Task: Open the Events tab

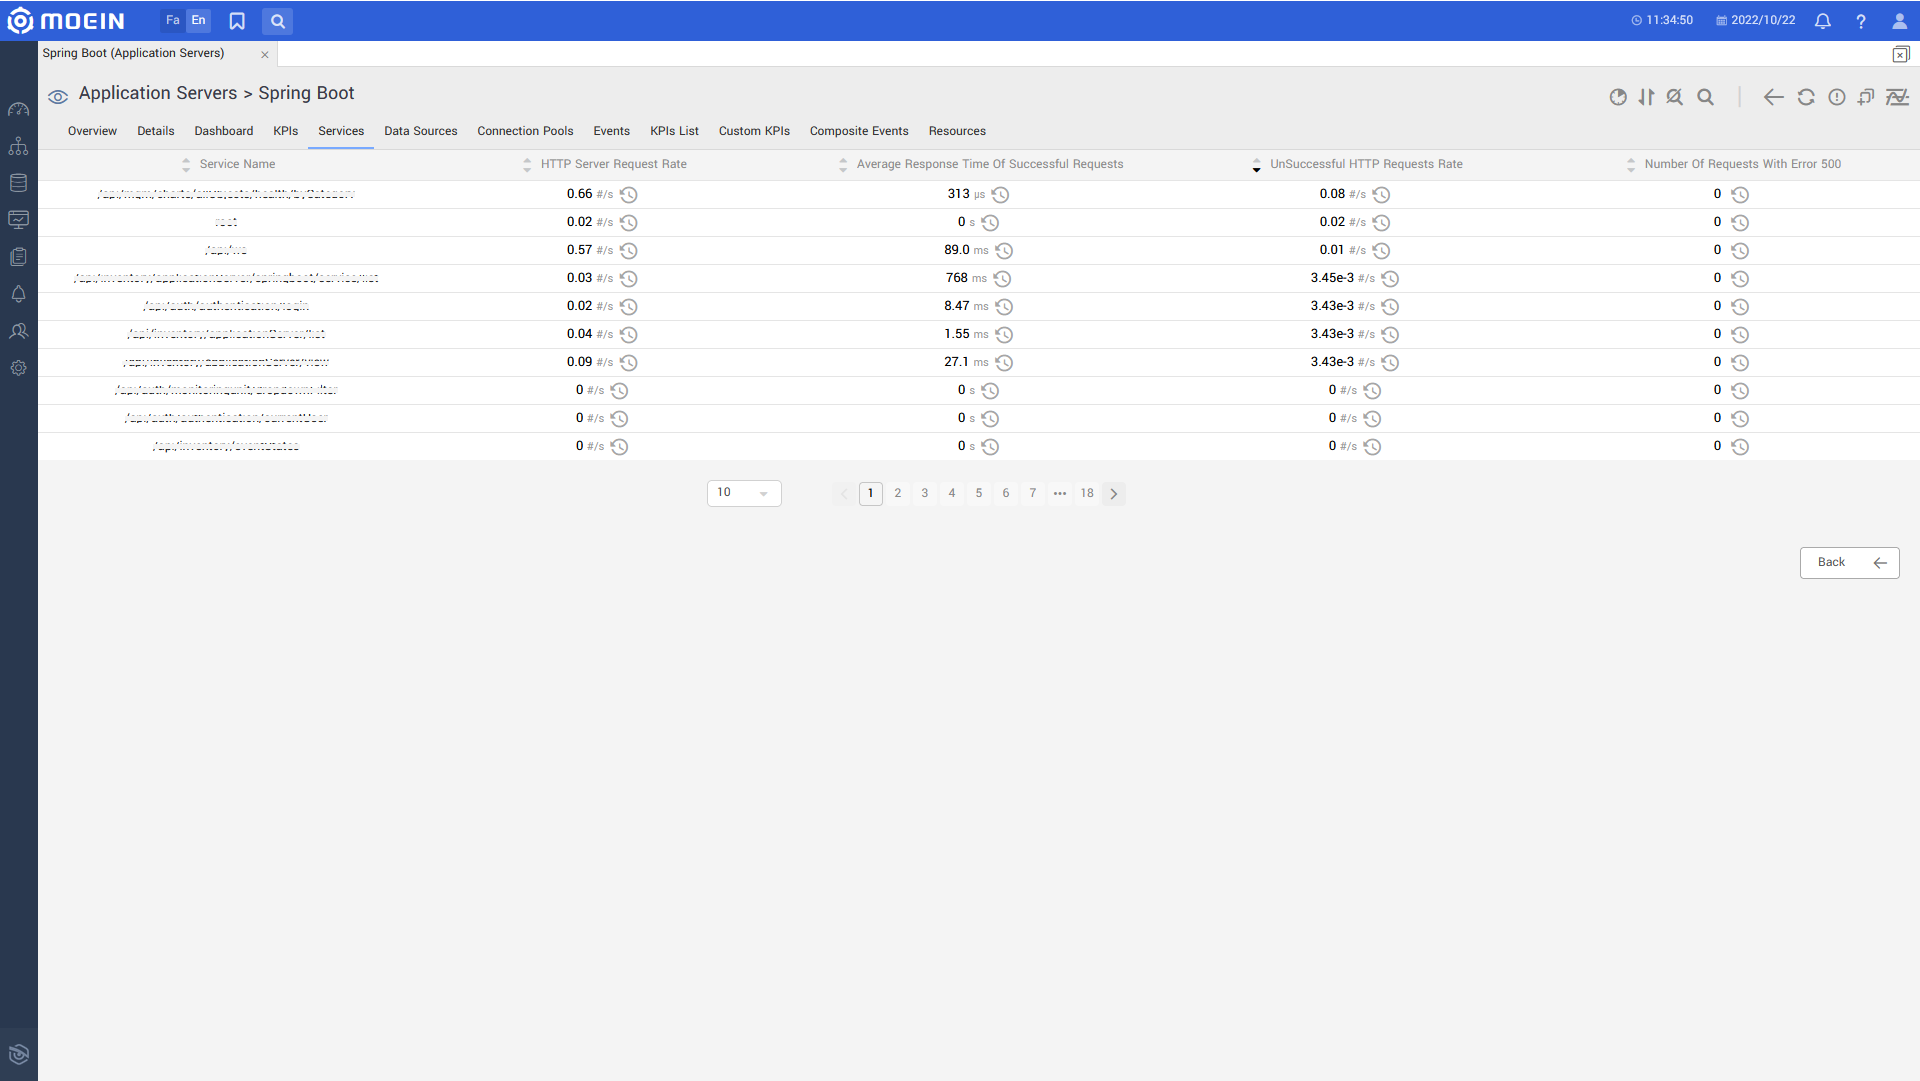Action: point(612,131)
